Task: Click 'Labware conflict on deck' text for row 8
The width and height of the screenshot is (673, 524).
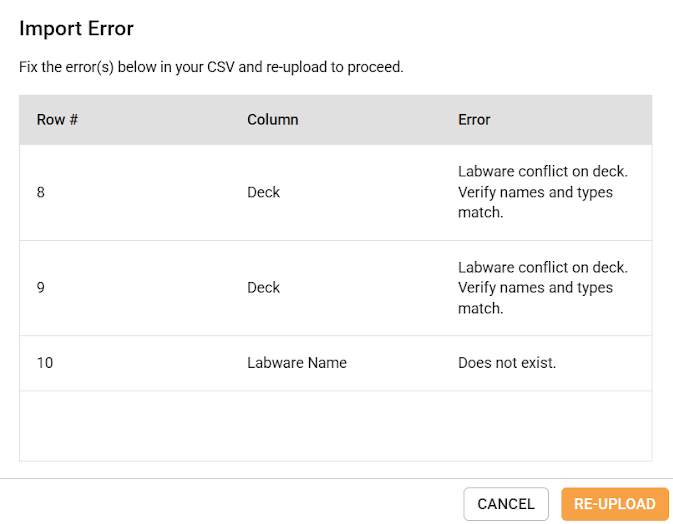Action: [x=542, y=172]
